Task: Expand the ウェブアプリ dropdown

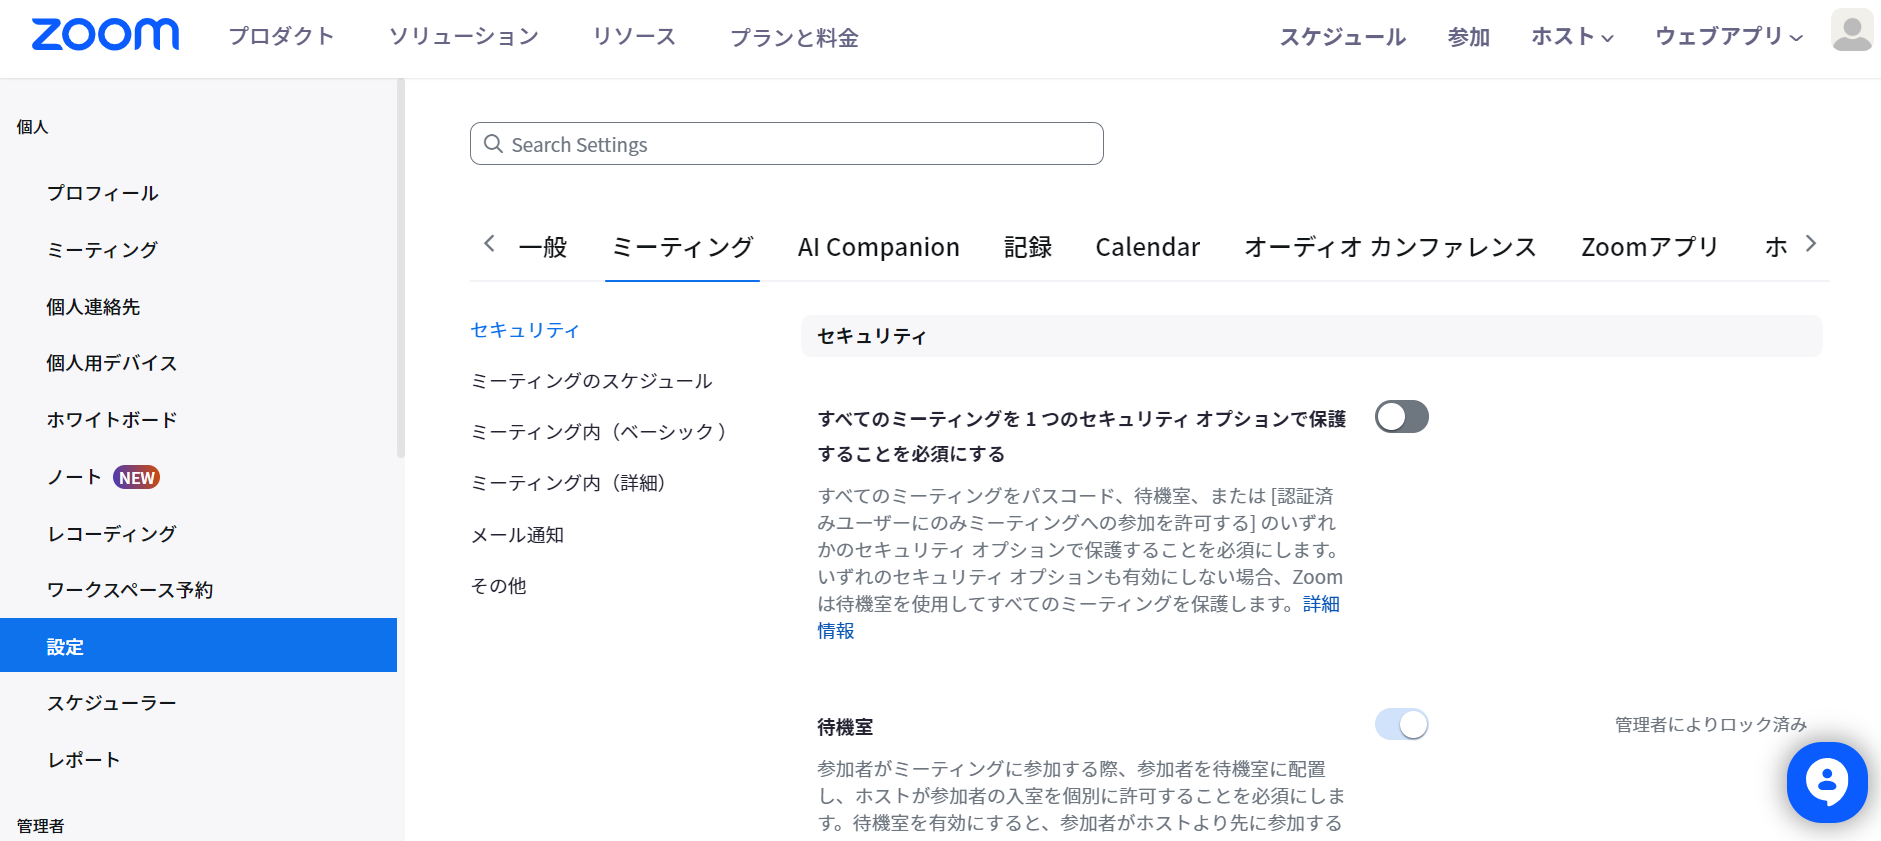Action: (1729, 37)
